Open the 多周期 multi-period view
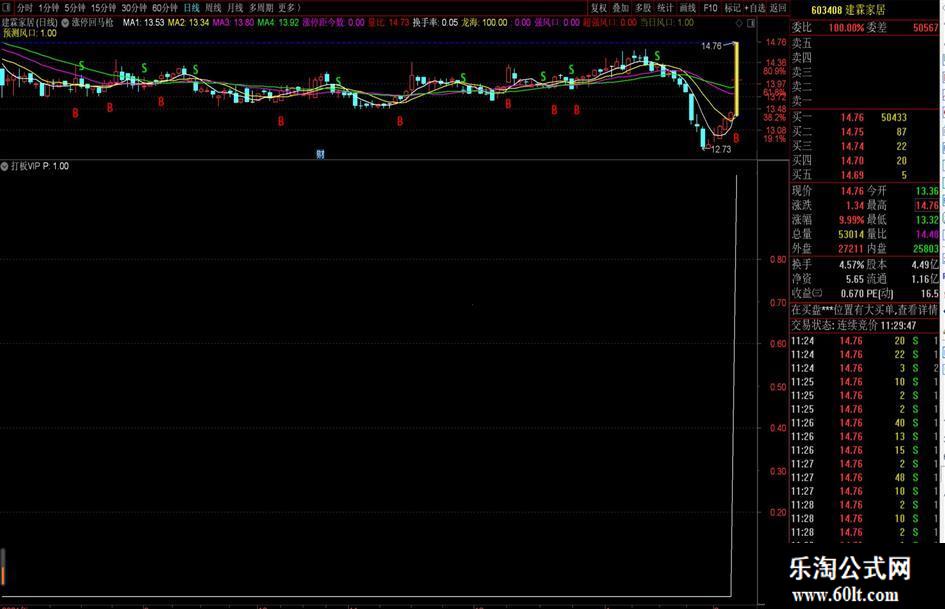This screenshot has width=945, height=609. 261,8
